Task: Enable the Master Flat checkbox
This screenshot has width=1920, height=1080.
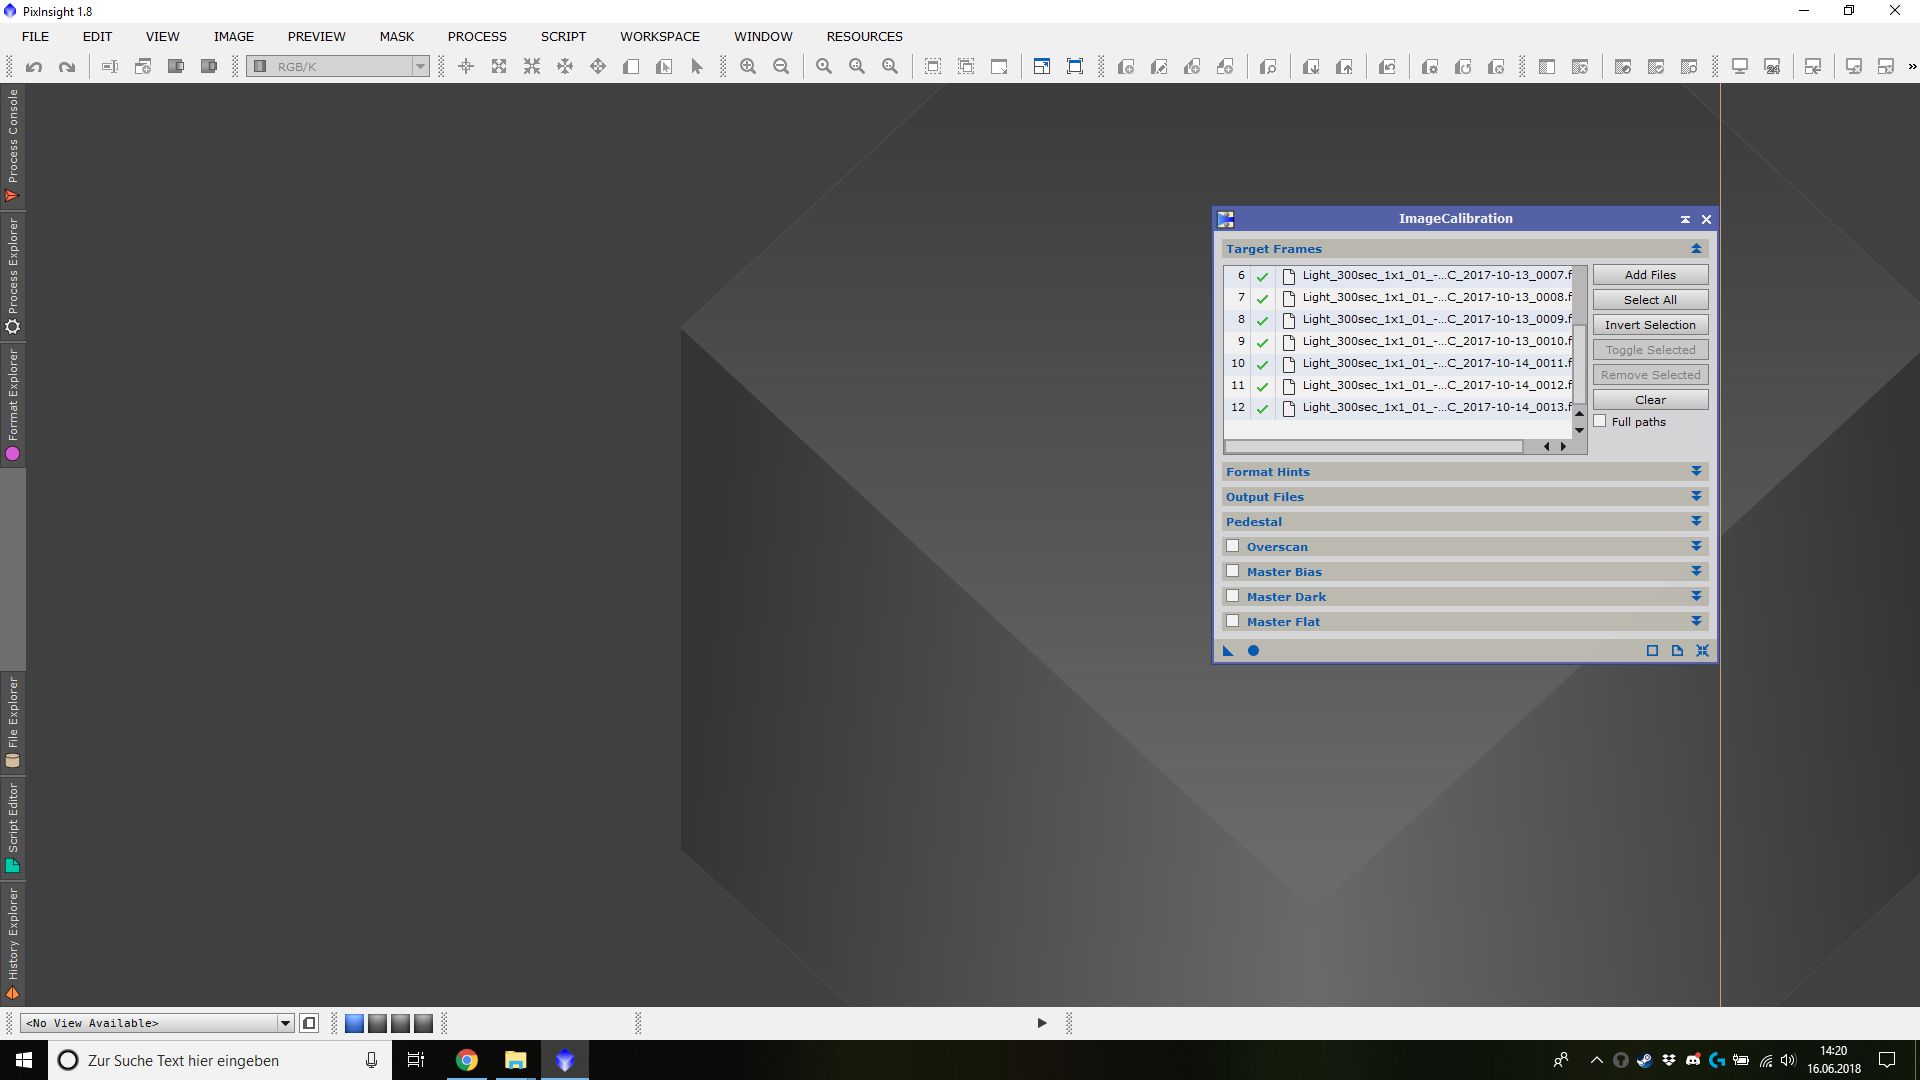Action: (1232, 621)
